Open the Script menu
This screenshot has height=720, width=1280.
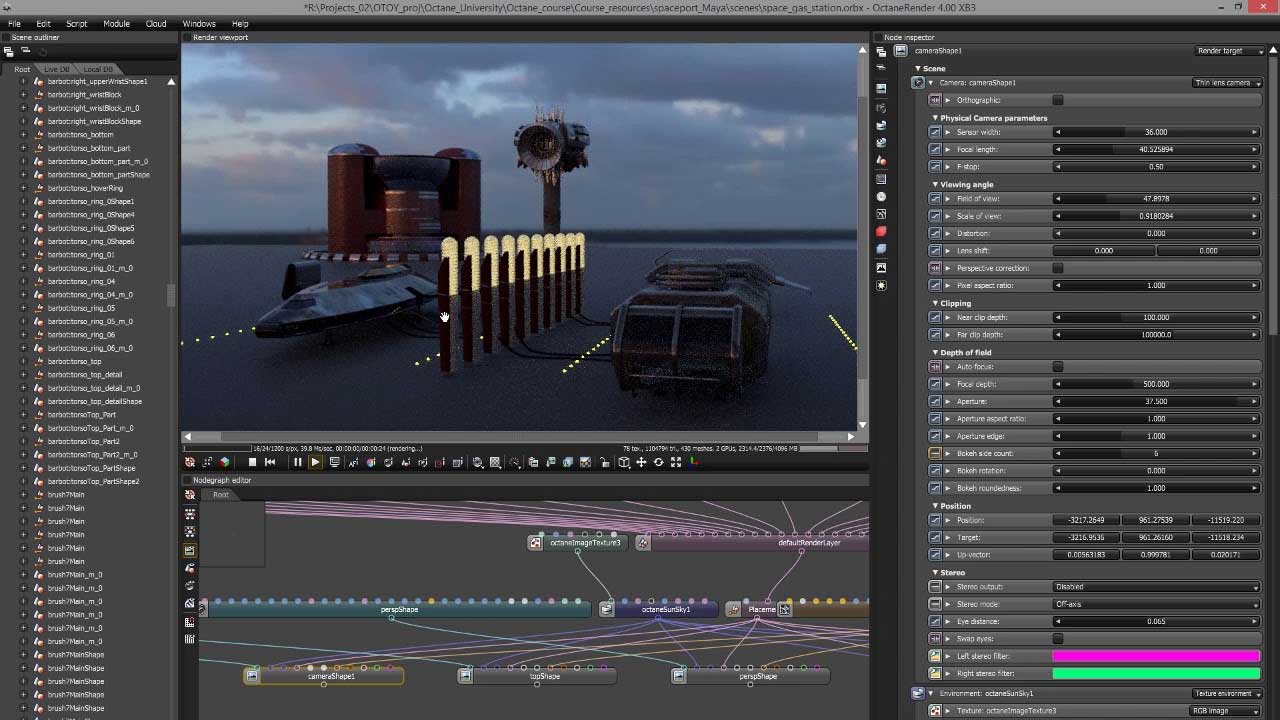pos(76,23)
